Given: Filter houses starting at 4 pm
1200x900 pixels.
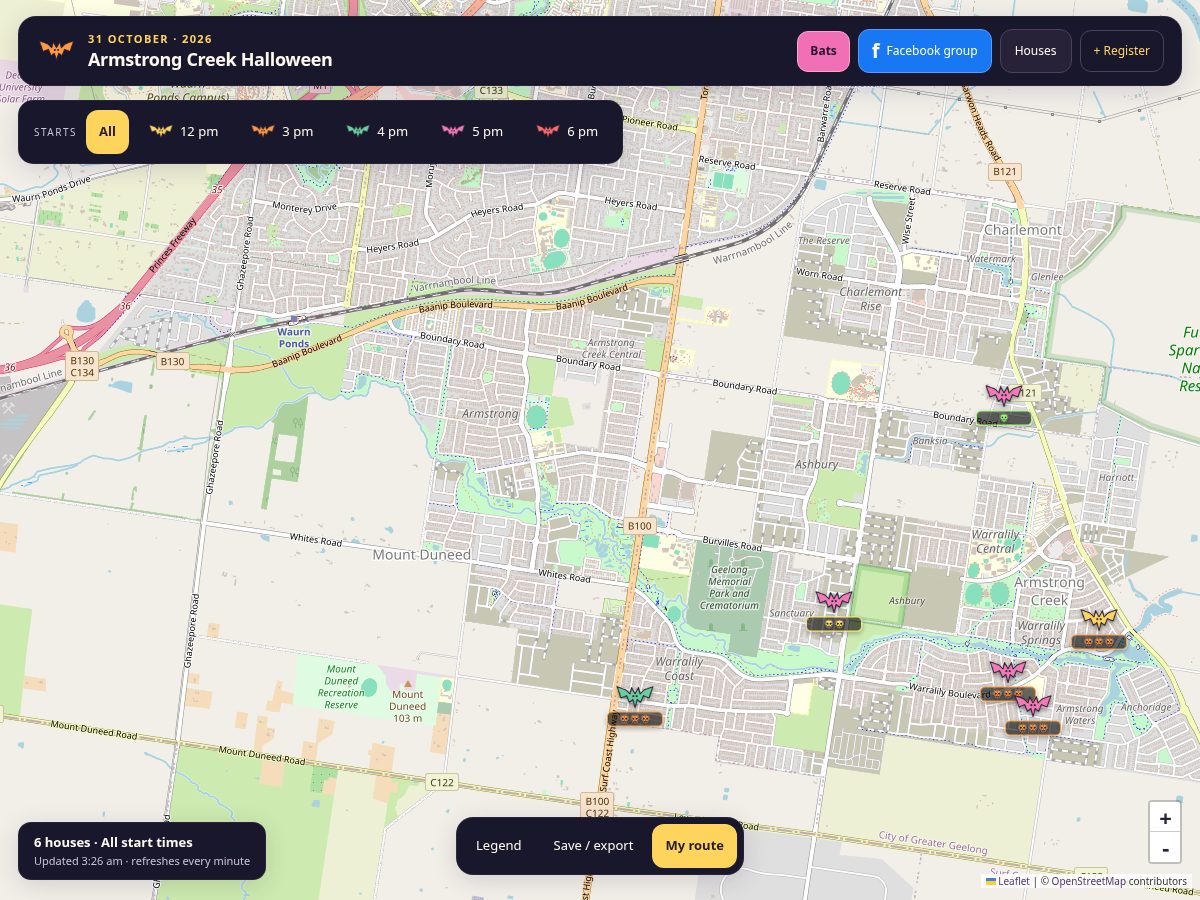Looking at the screenshot, I should (377, 132).
